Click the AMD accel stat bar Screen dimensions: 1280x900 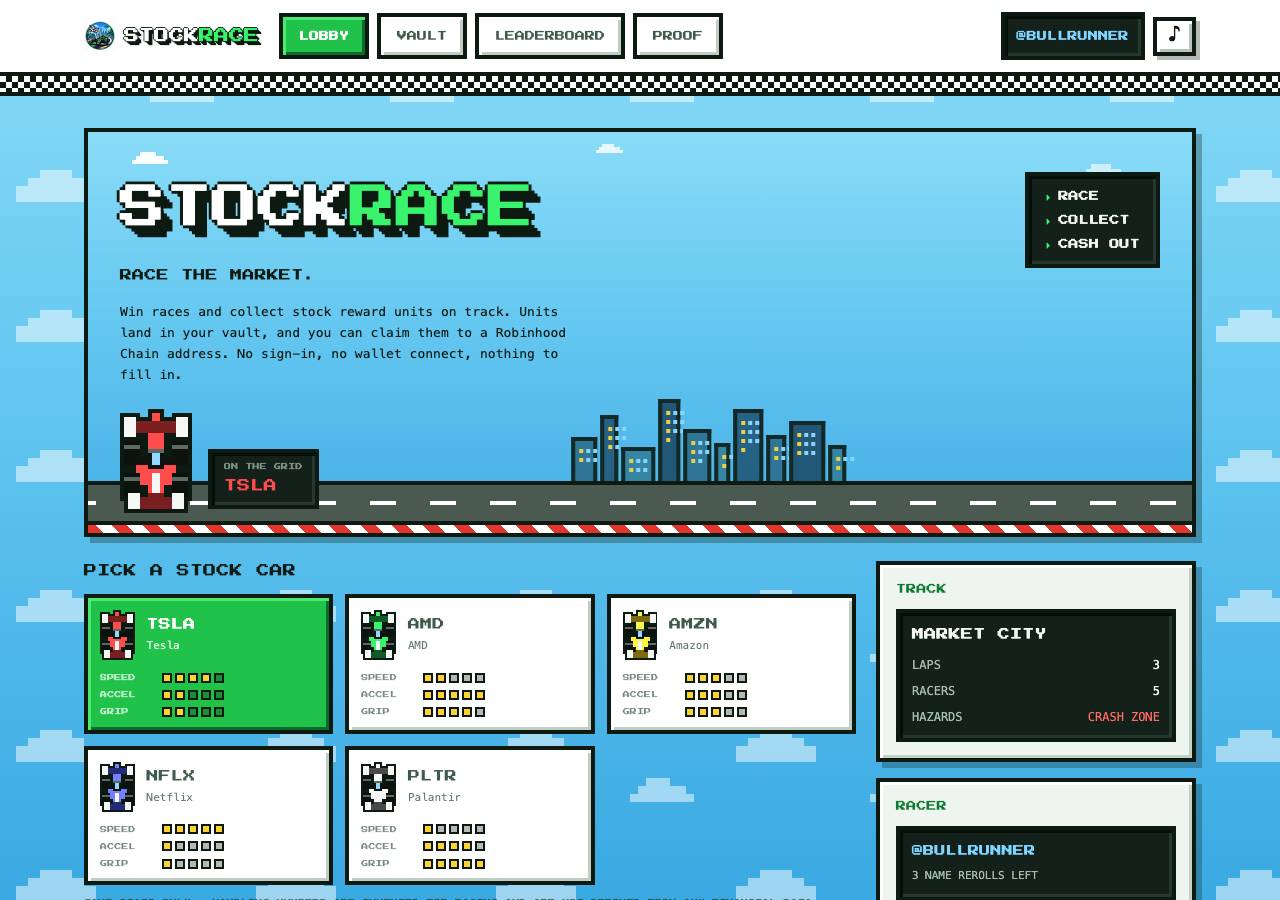point(454,695)
